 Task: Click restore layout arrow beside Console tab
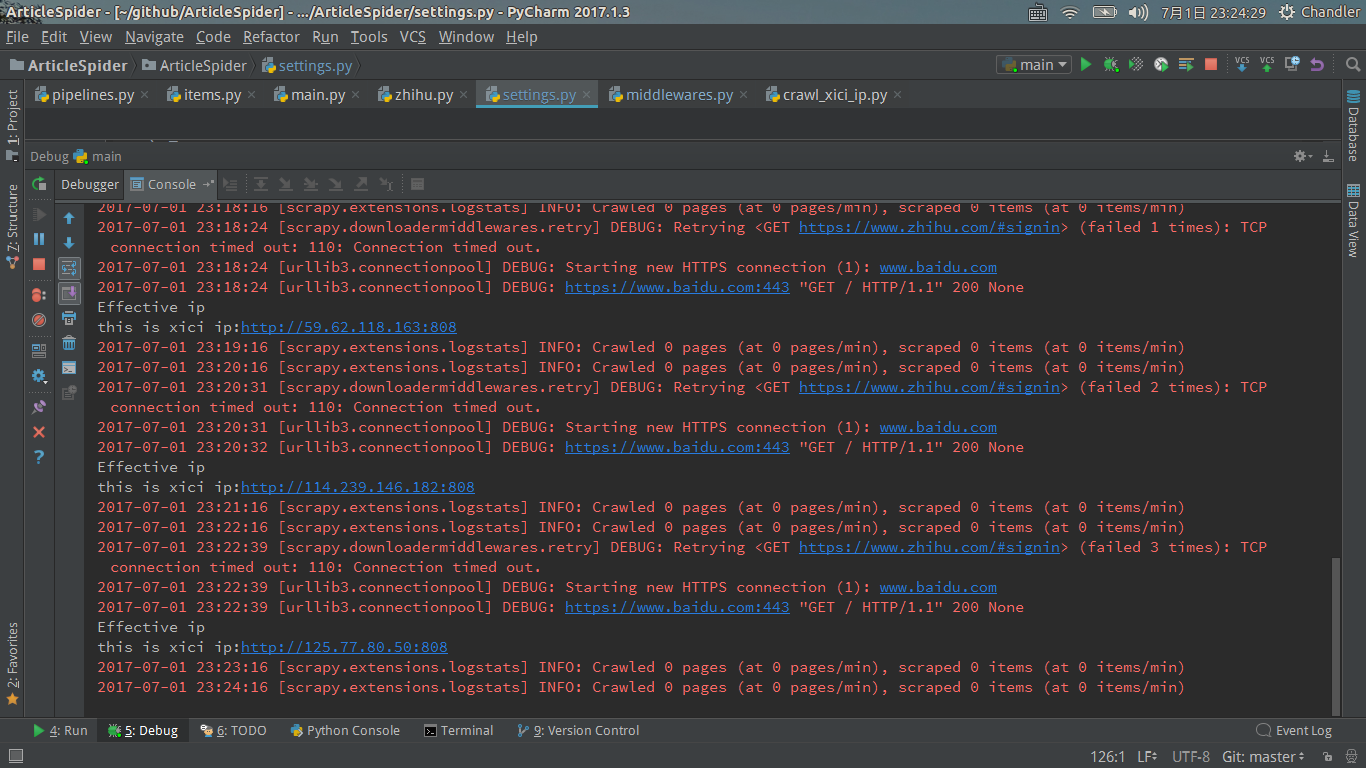(x=208, y=184)
